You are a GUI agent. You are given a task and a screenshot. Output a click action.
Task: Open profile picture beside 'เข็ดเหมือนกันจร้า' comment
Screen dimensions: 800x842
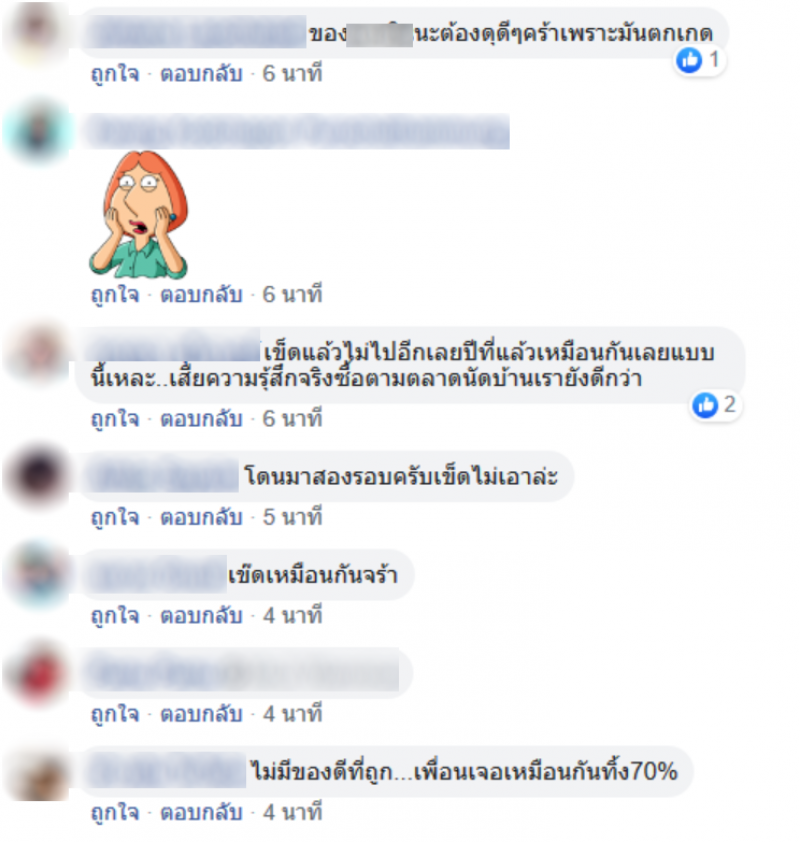(37, 574)
